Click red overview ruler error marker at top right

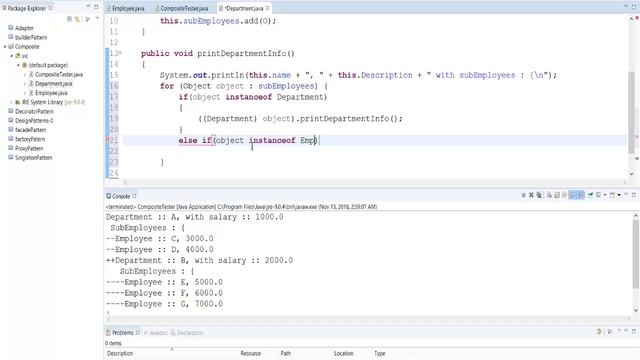click(x=636, y=18)
